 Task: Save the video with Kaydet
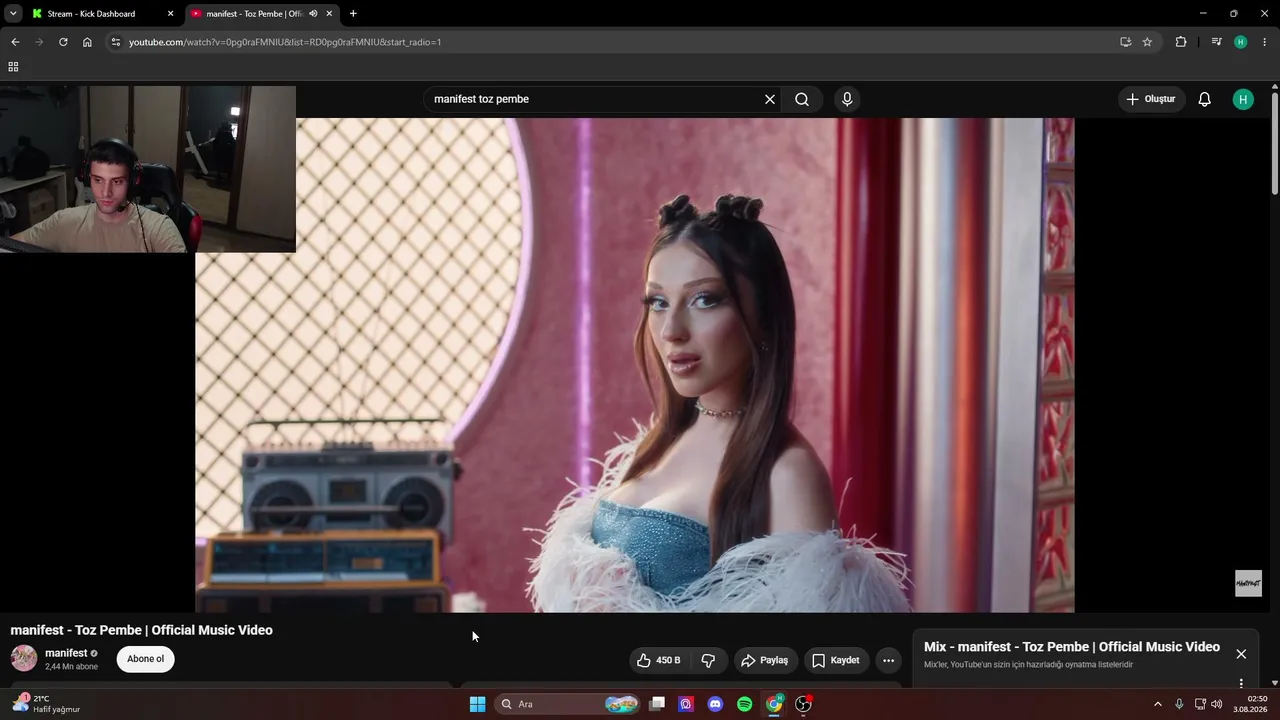coord(836,660)
